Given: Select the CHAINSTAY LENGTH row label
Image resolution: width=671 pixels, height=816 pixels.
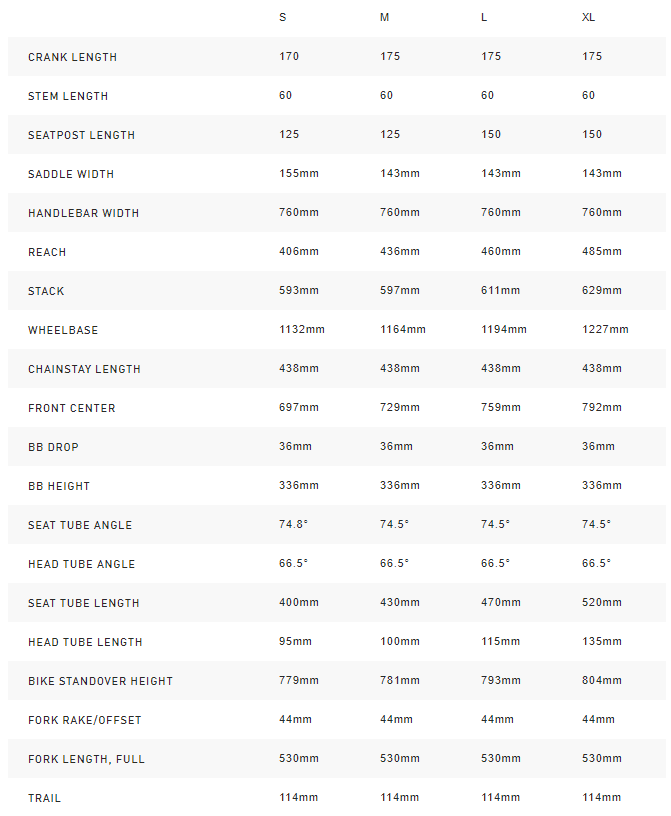Looking at the screenshot, I should (x=84, y=369).
